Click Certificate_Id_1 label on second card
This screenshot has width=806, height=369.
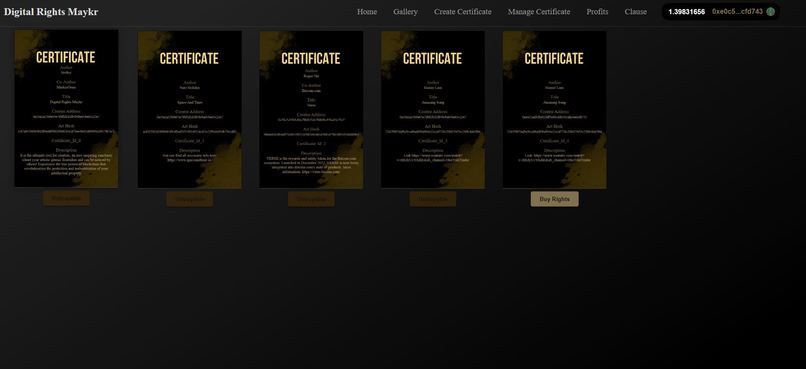coord(190,141)
